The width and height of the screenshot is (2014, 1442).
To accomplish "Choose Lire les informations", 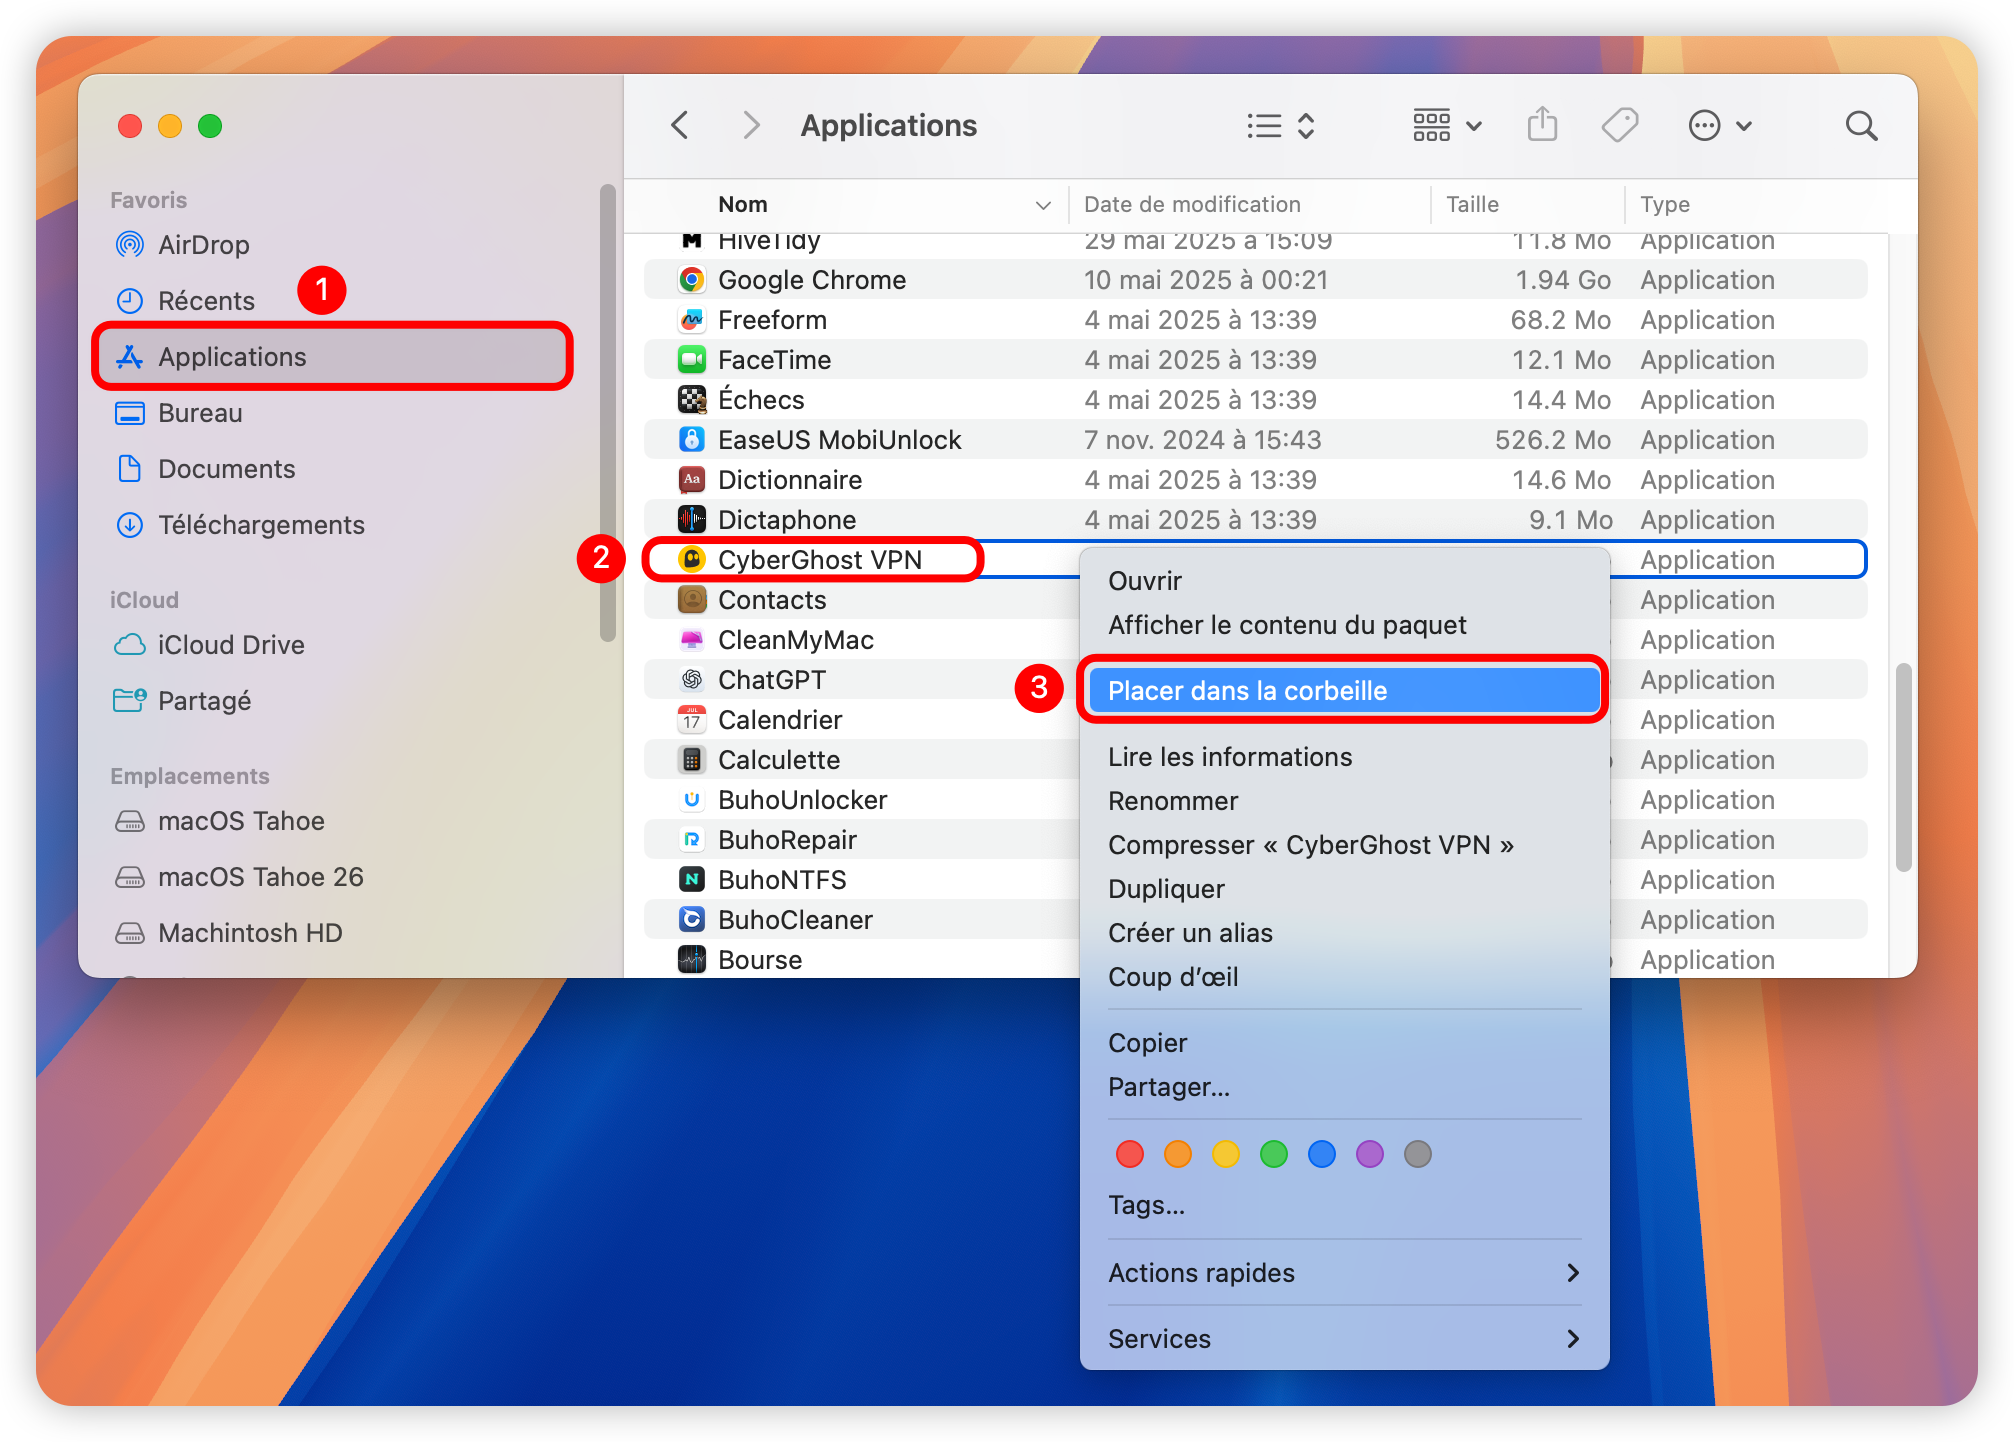I will [1344, 757].
